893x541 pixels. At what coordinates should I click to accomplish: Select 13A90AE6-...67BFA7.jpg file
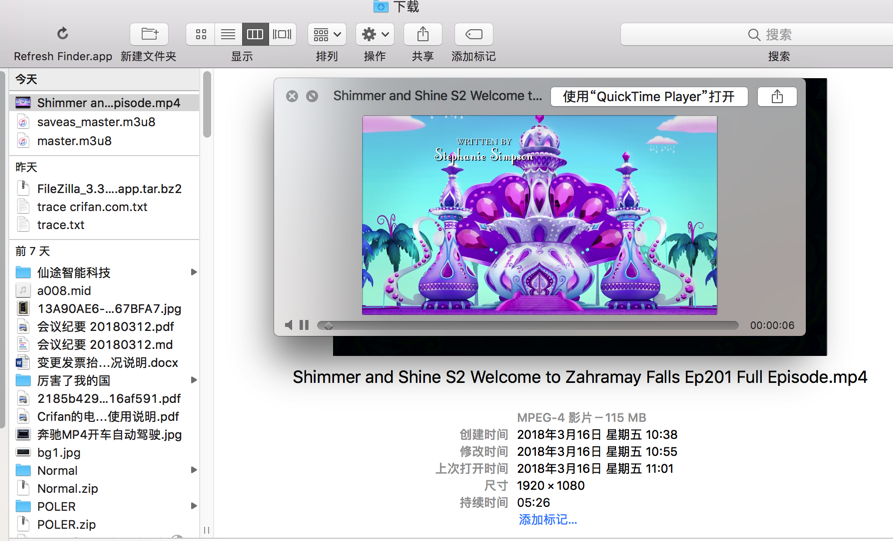(x=104, y=309)
